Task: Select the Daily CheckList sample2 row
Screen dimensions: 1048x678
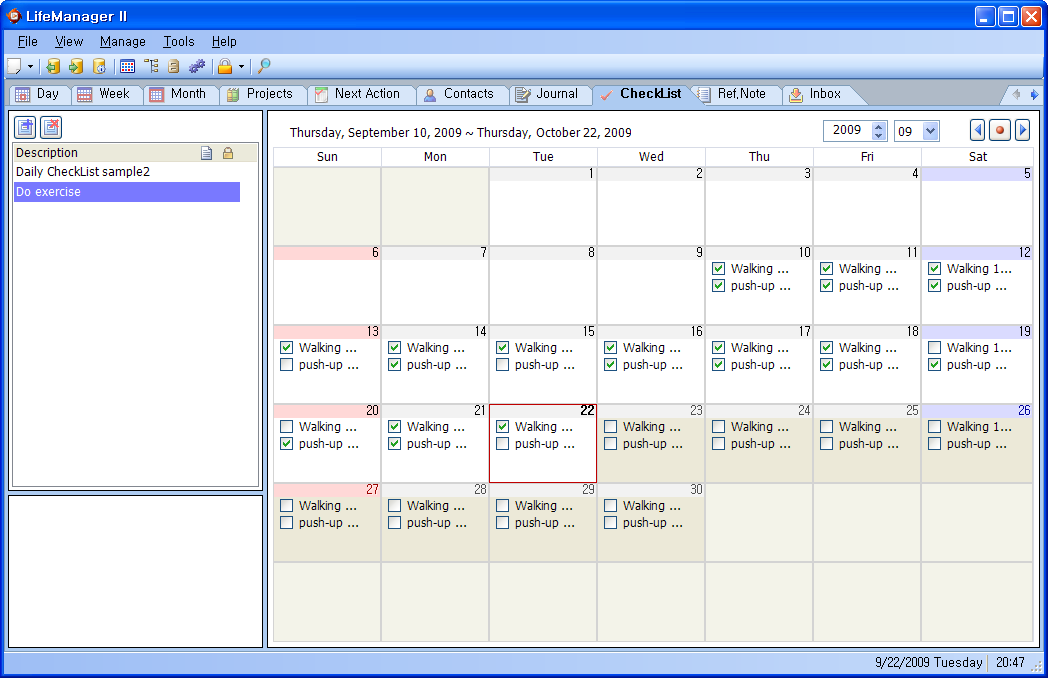Action: coord(127,172)
